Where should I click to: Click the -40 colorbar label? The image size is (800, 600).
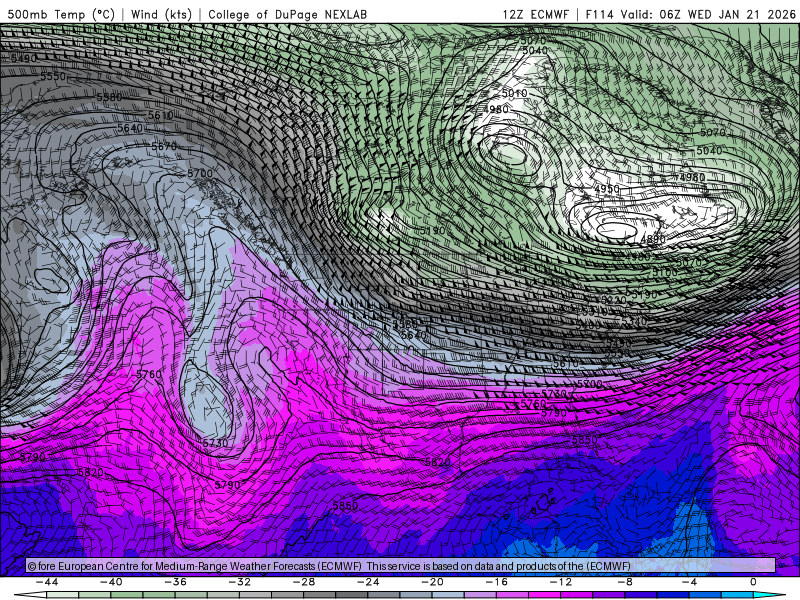pyautogui.click(x=111, y=582)
